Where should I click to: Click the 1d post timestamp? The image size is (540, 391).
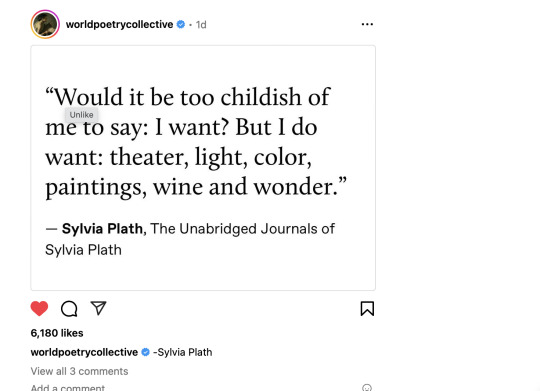(201, 25)
